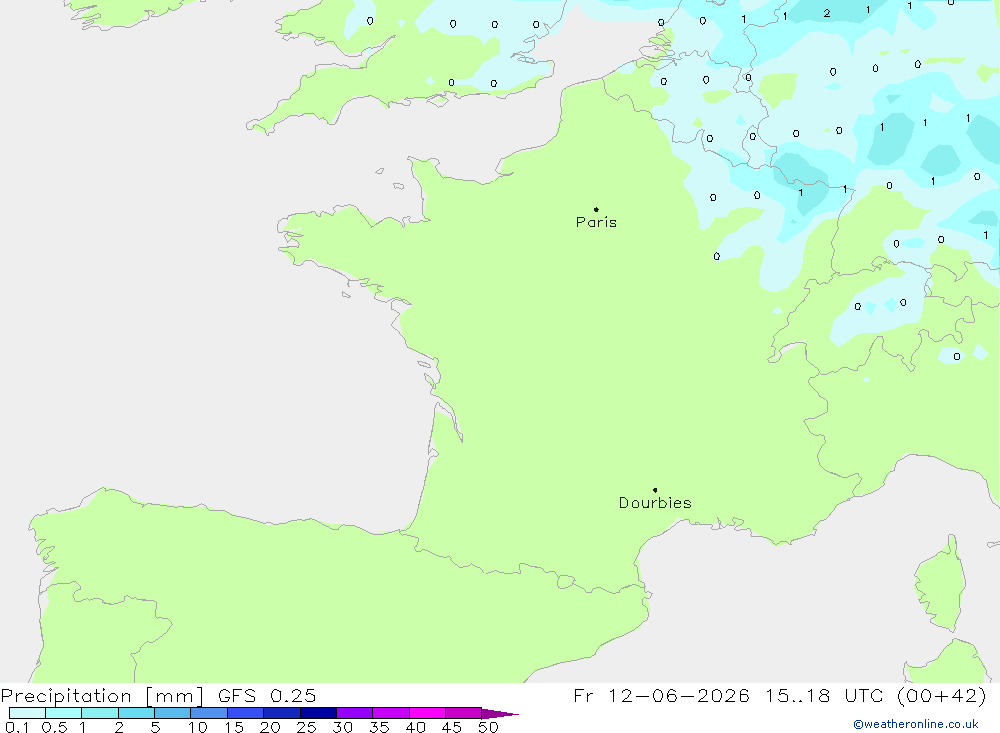
Task: Pick the 5–10 mm legend color
Action: click(172, 713)
